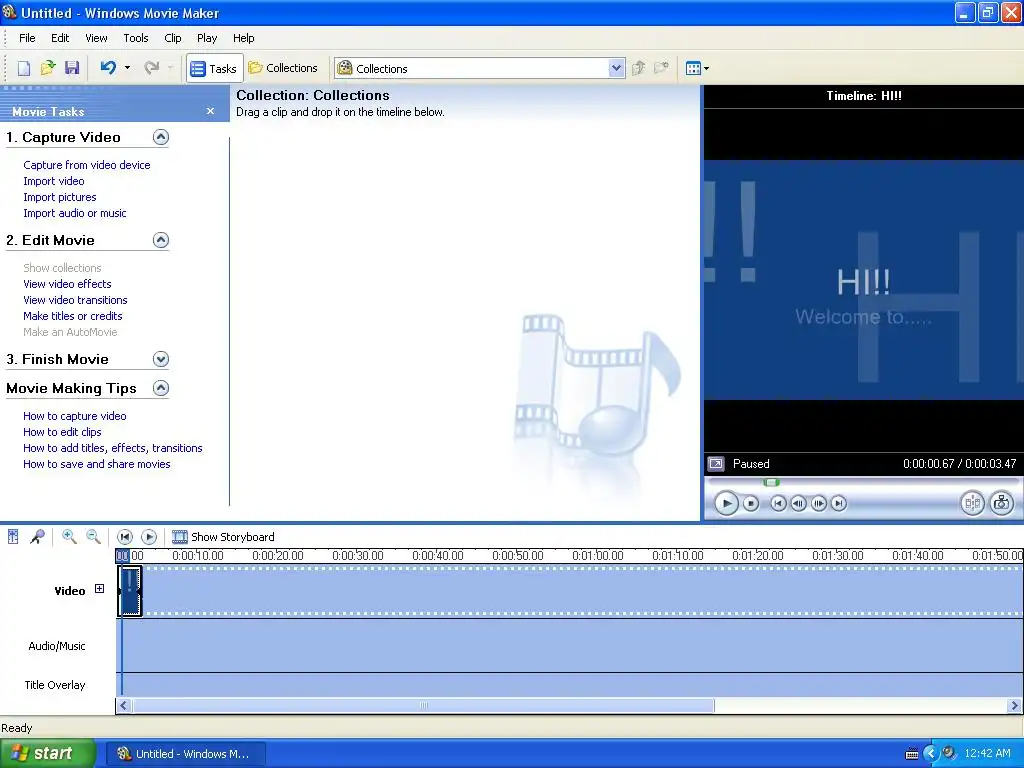Open How to save and share movies
The image size is (1024, 768).
[97, 464]
